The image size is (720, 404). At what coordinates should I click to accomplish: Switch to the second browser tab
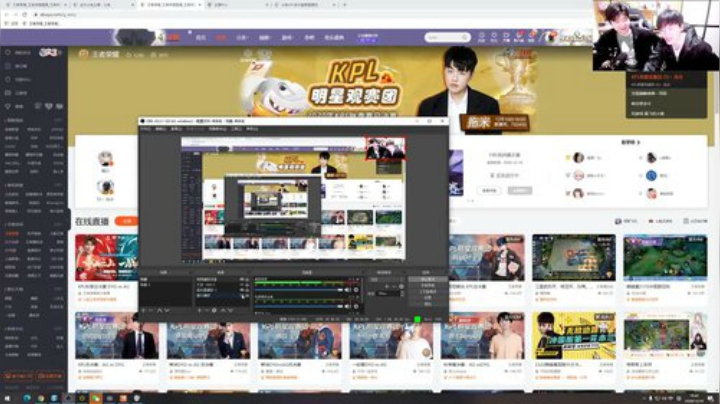tap(105, 5)
